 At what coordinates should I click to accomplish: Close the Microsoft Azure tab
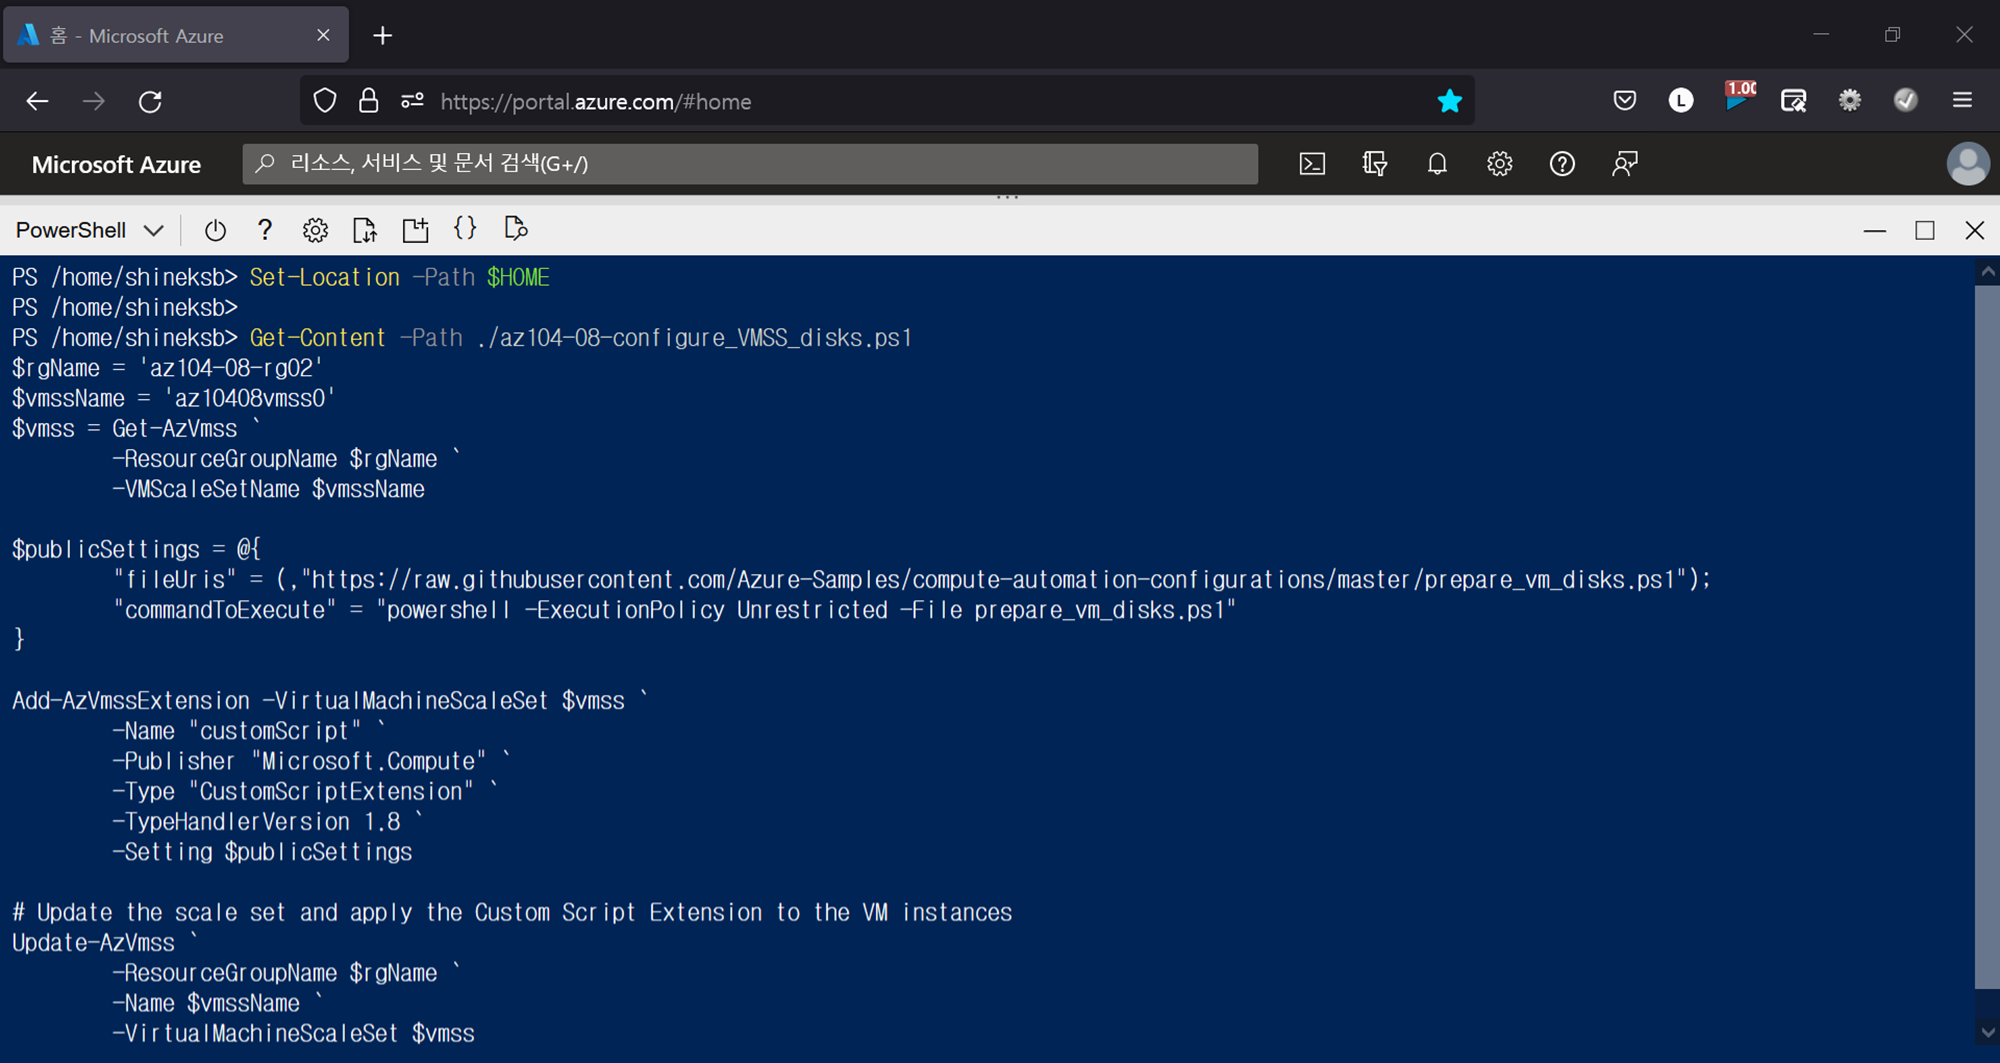tap(323, 35)
